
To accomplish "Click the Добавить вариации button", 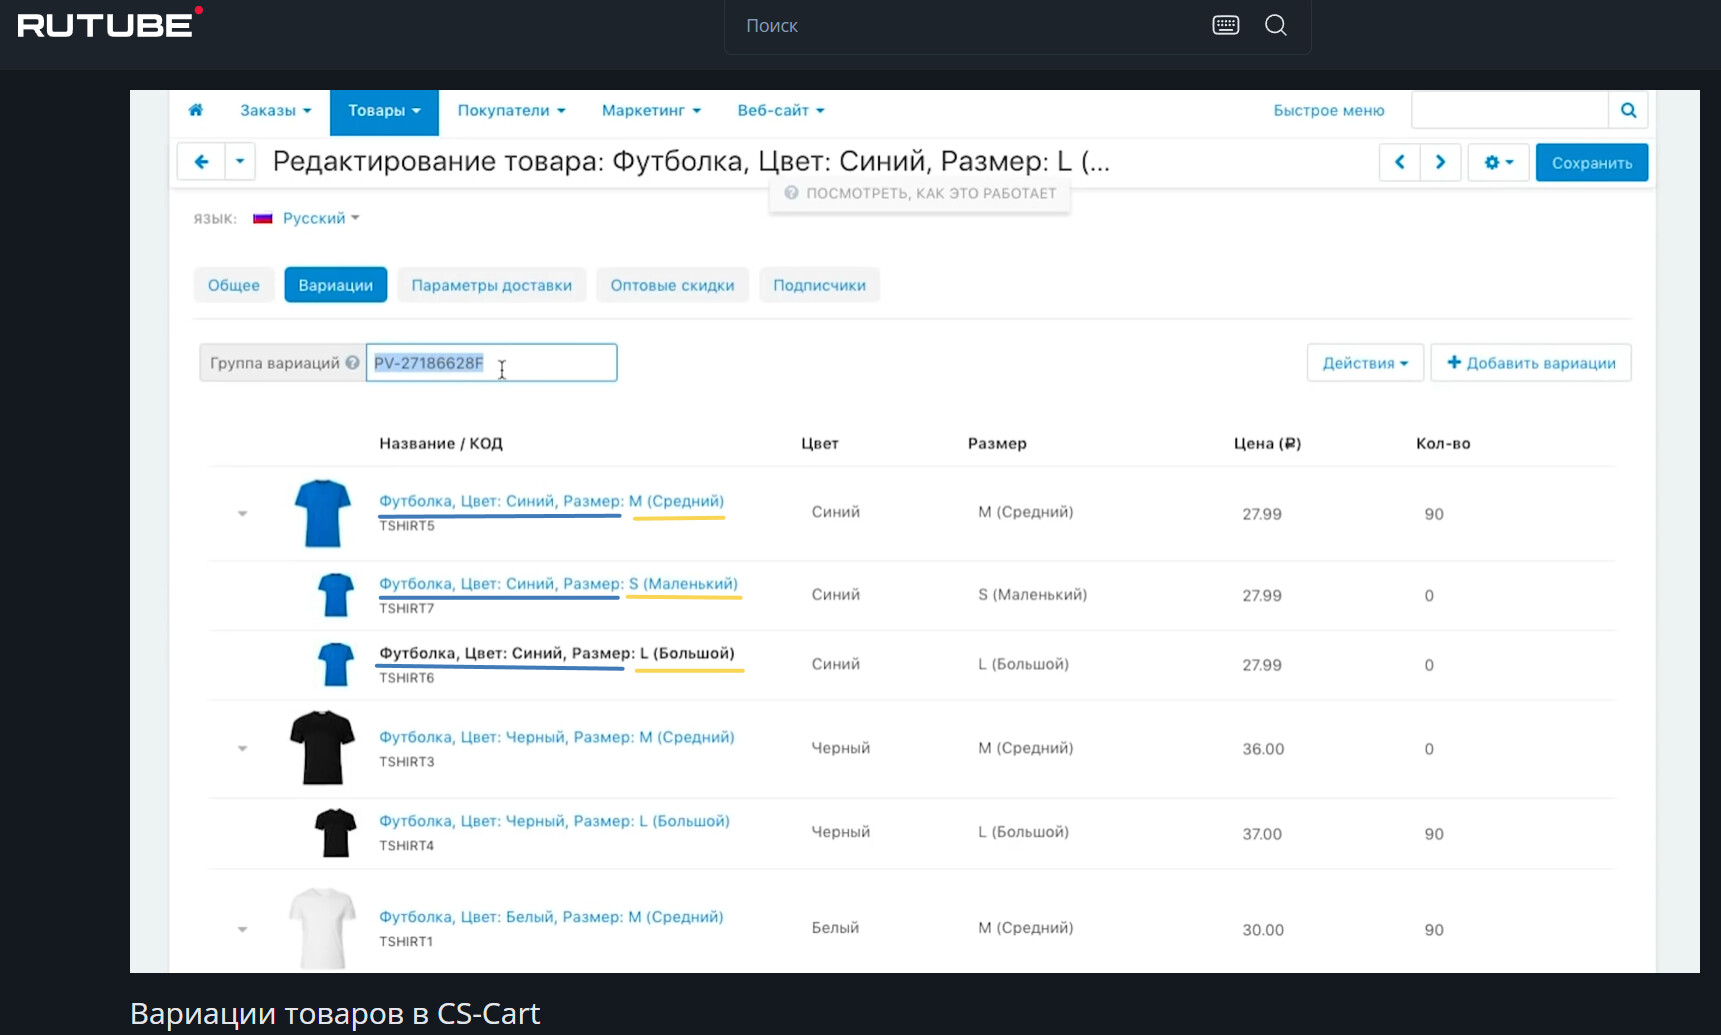I will pos(1530,363).
